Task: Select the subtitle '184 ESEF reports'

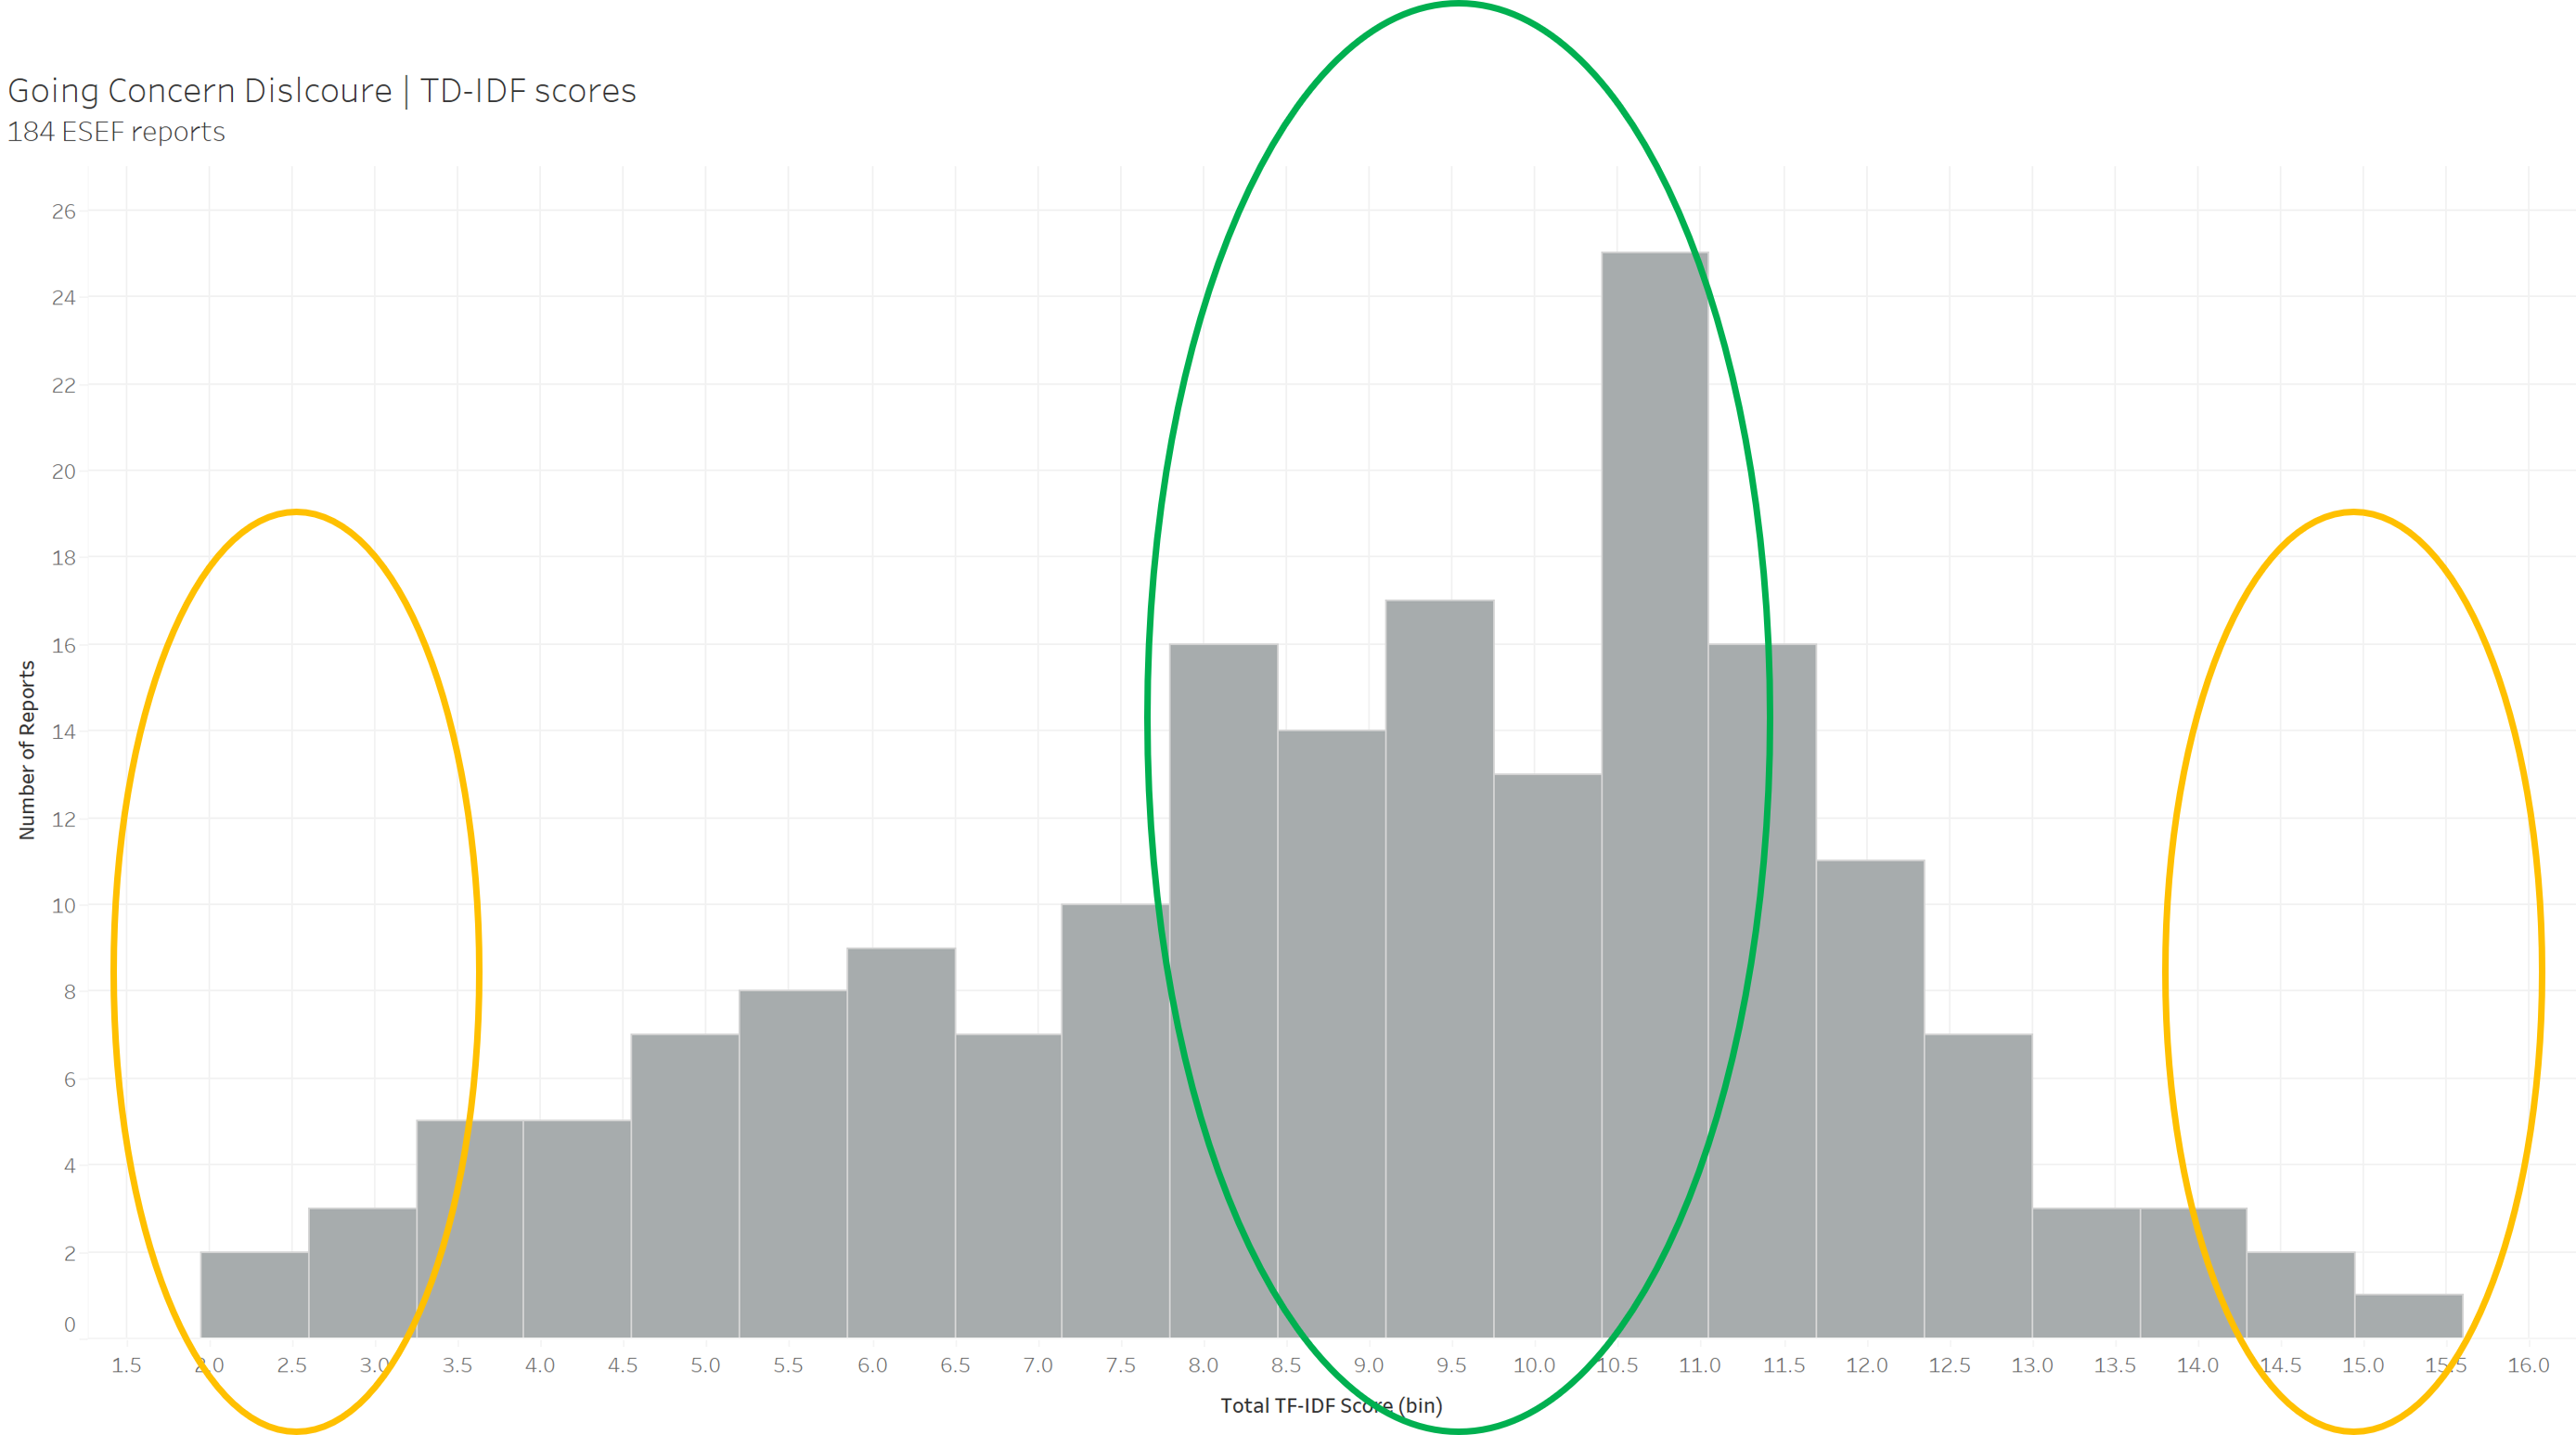Action: pos(116,132)
